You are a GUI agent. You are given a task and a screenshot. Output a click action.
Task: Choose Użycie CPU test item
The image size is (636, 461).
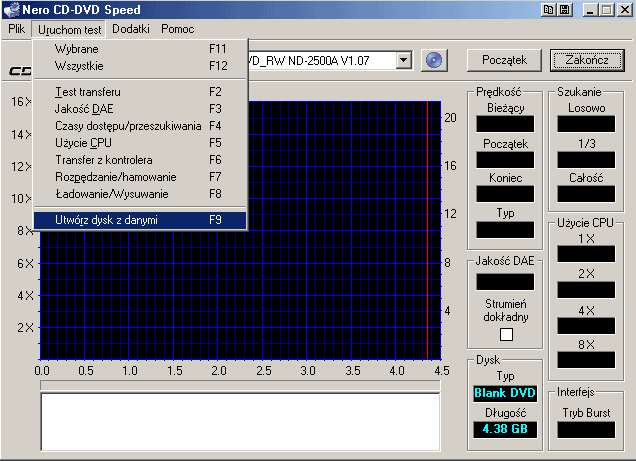[x=140, y=143]
